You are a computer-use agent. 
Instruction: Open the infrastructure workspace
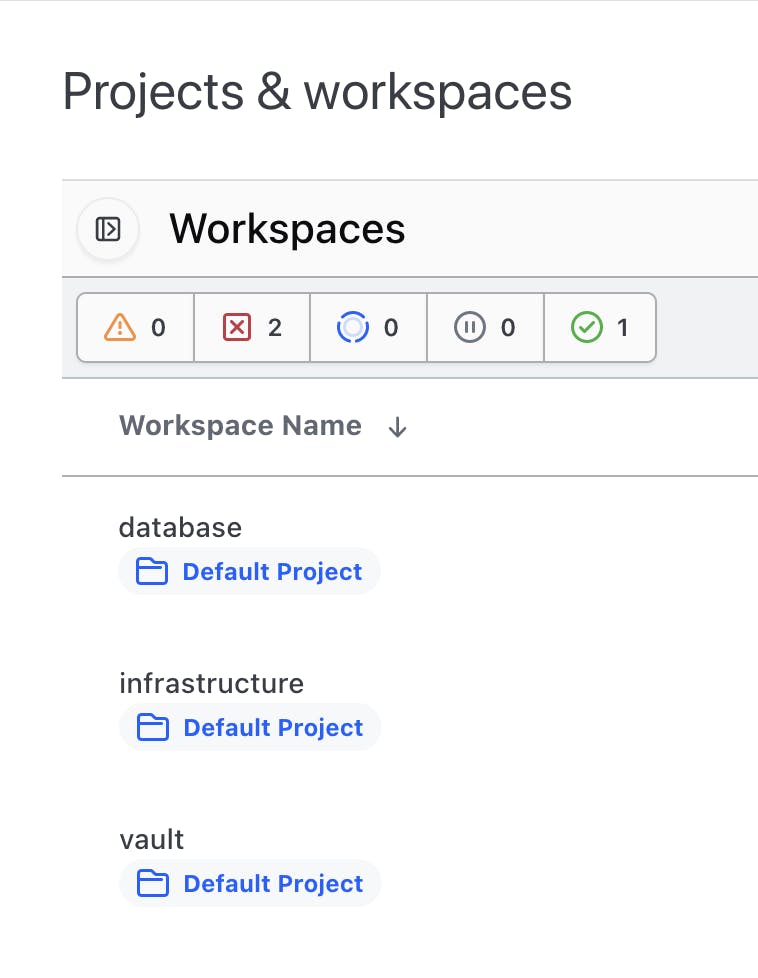(211, 684)
